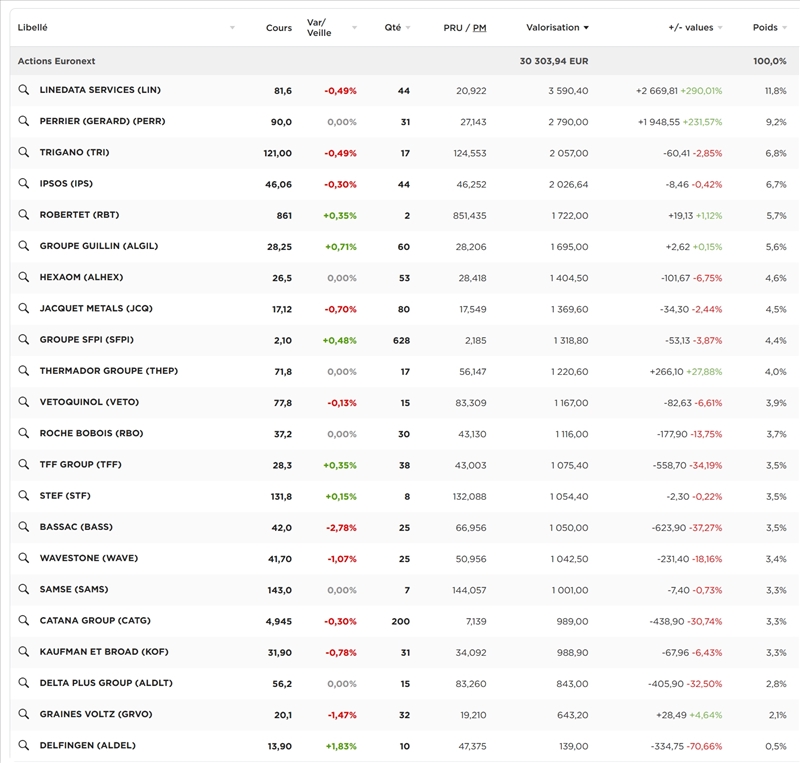Click GROUPE GUILLIN price 28,25
This screenshot has width=800, height=763.
[x=280, y=247]
